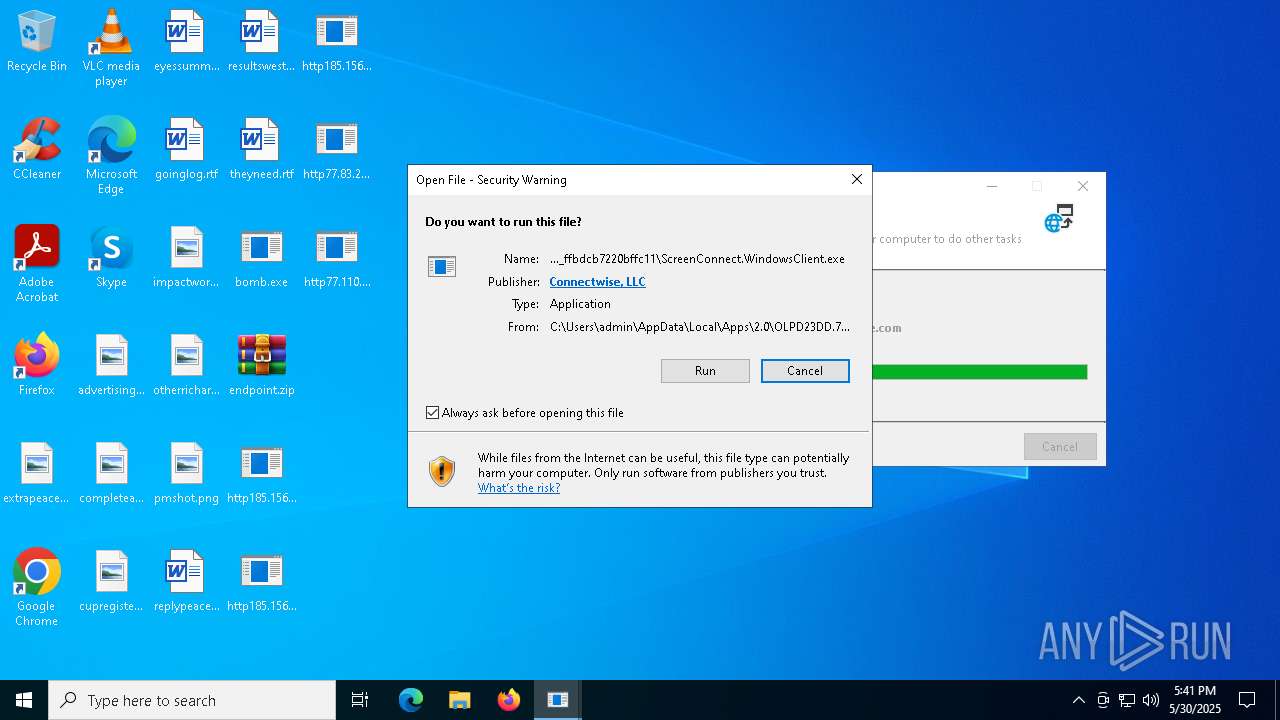Uncheck Always ask before opening this file
Image resolution: width=1280 pixels, height=720 pixels.
(433, 413)
